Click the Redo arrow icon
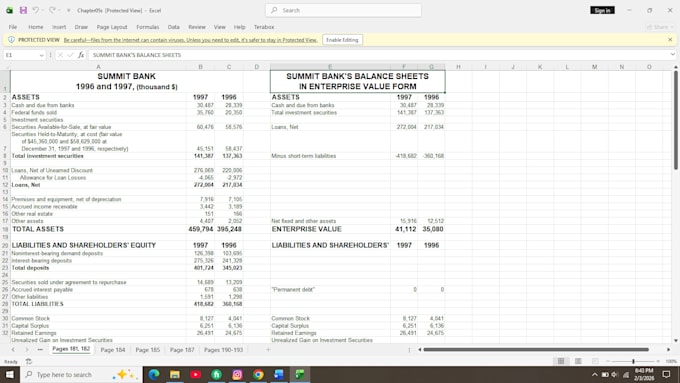 point(52,10)
